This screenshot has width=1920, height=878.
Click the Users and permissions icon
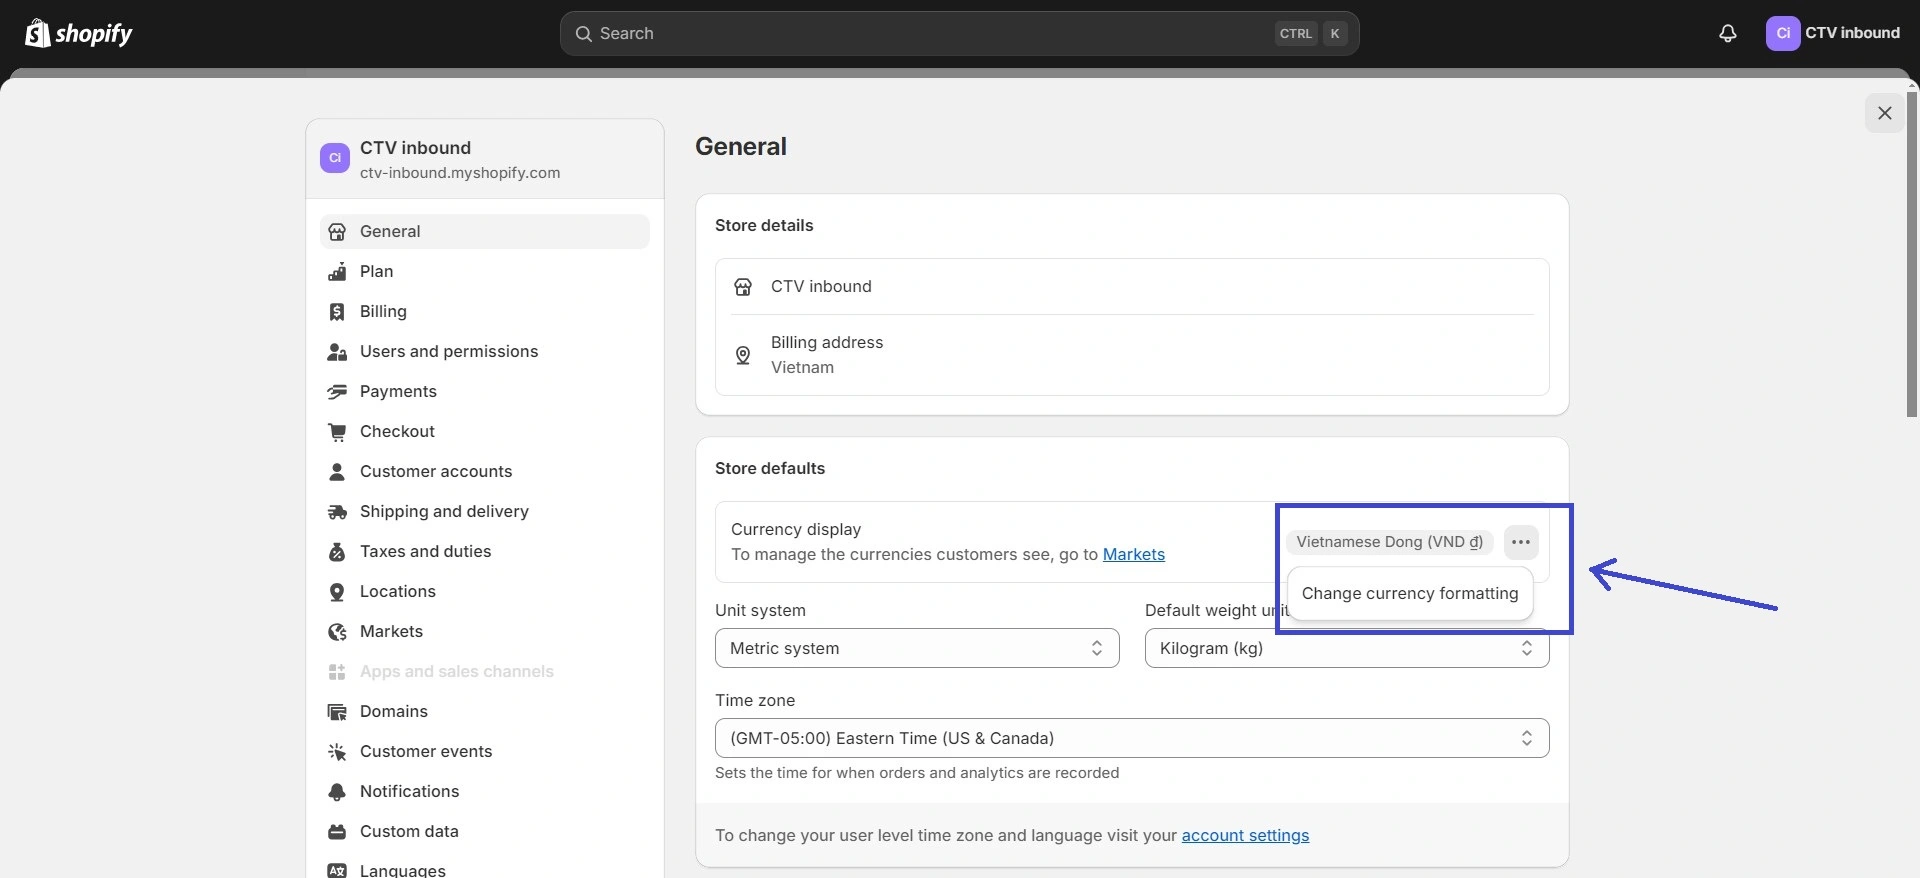337,352
